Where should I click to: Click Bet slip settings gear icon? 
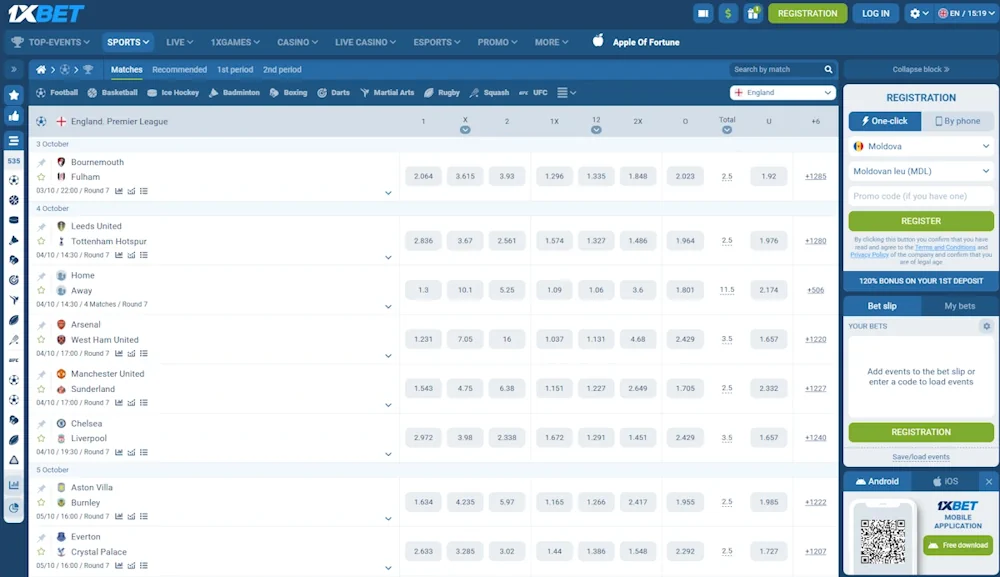click(x=986, y=326)
